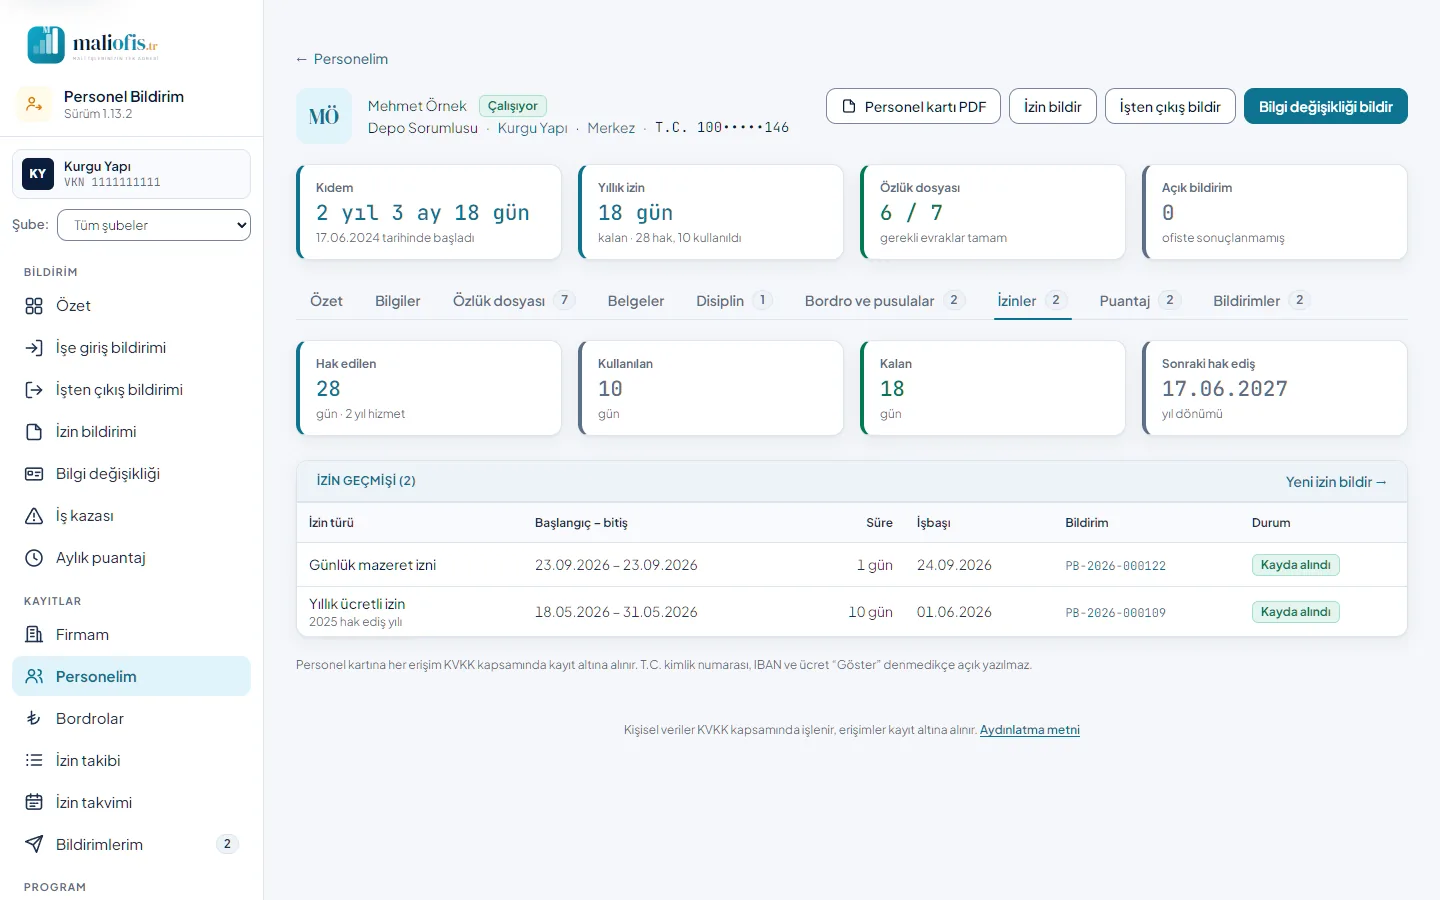Screen dimensions: 1440x900
Task: Switch to the Özlük dosyası tab
Action: click(513, 301)
